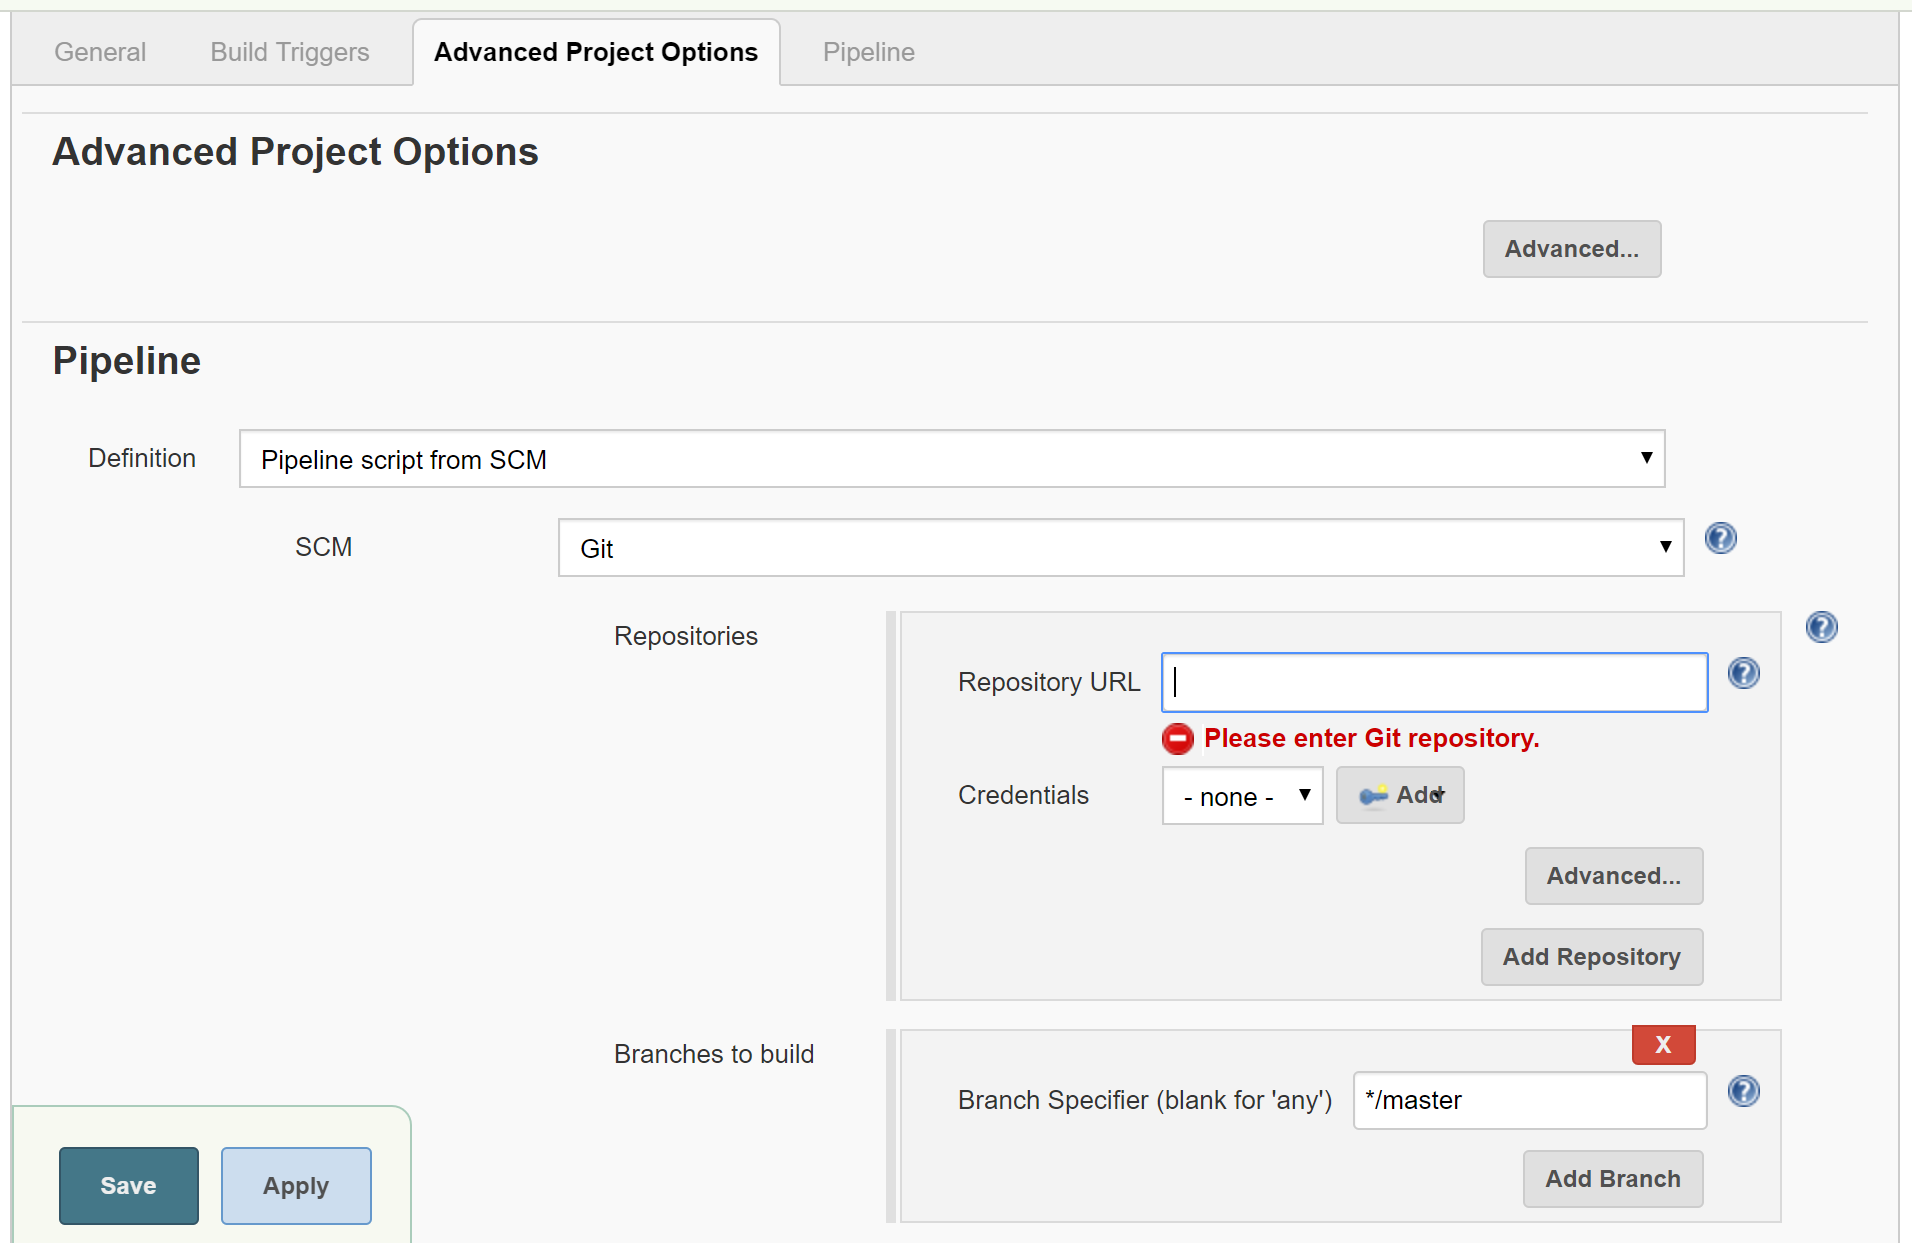The image size is (1912, 1243).
Task: Focus the Repository URL text field
Action: pos(1434,682)
